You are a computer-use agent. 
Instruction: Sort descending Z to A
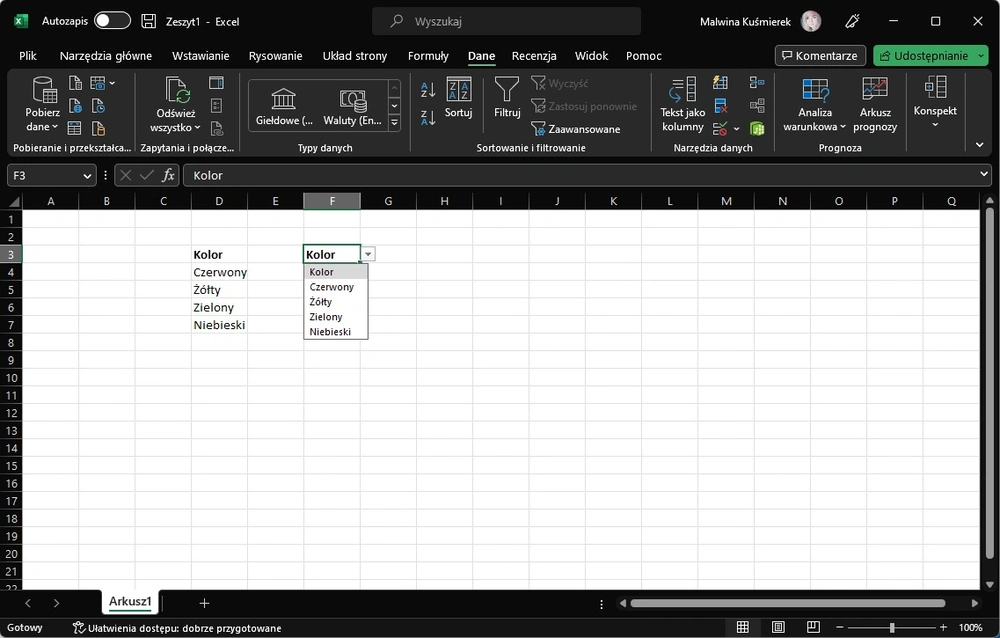pyautogui.click(x=428, y=117)
